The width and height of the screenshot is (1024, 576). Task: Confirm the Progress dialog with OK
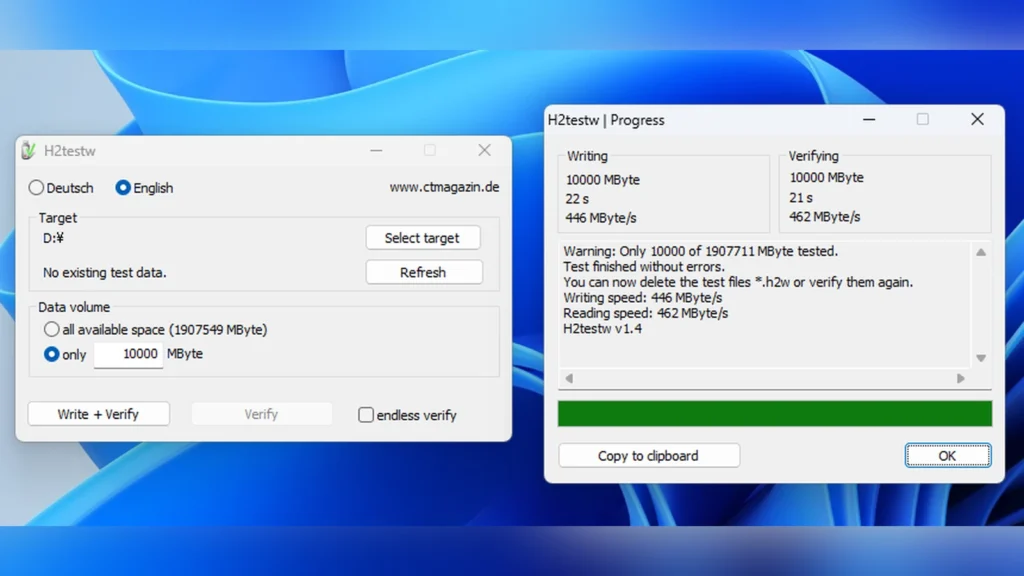tap(948, 455)
